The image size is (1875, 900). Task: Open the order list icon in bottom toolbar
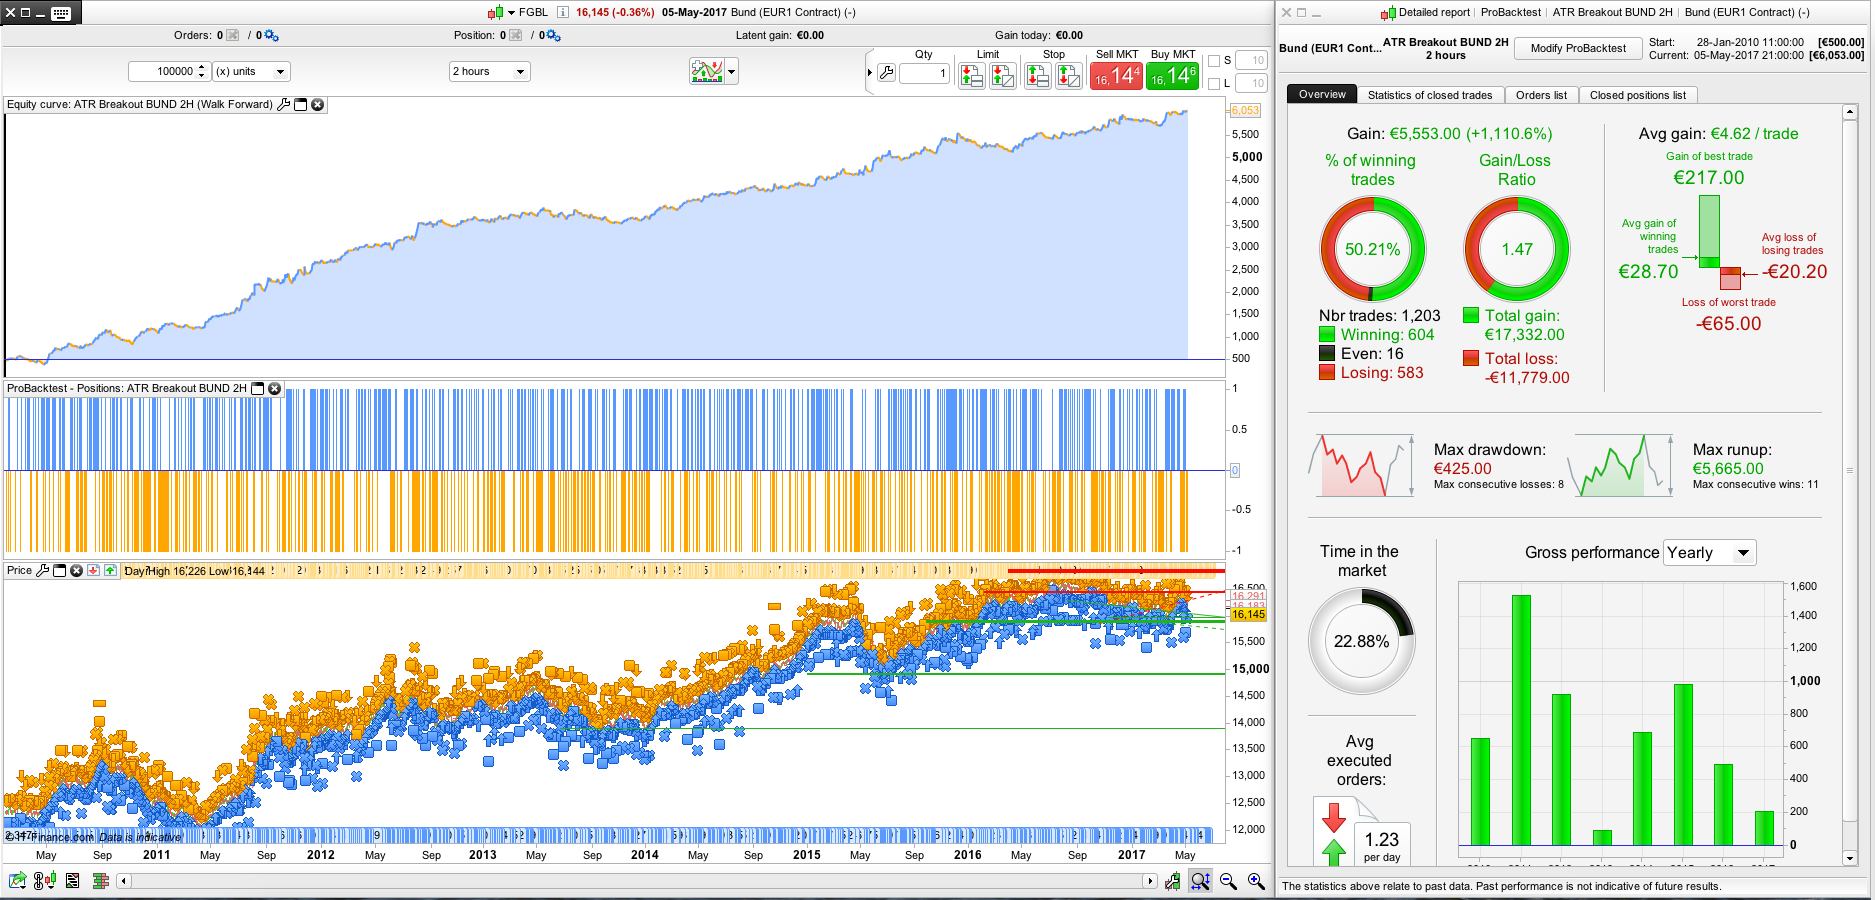tap(72, 881)
